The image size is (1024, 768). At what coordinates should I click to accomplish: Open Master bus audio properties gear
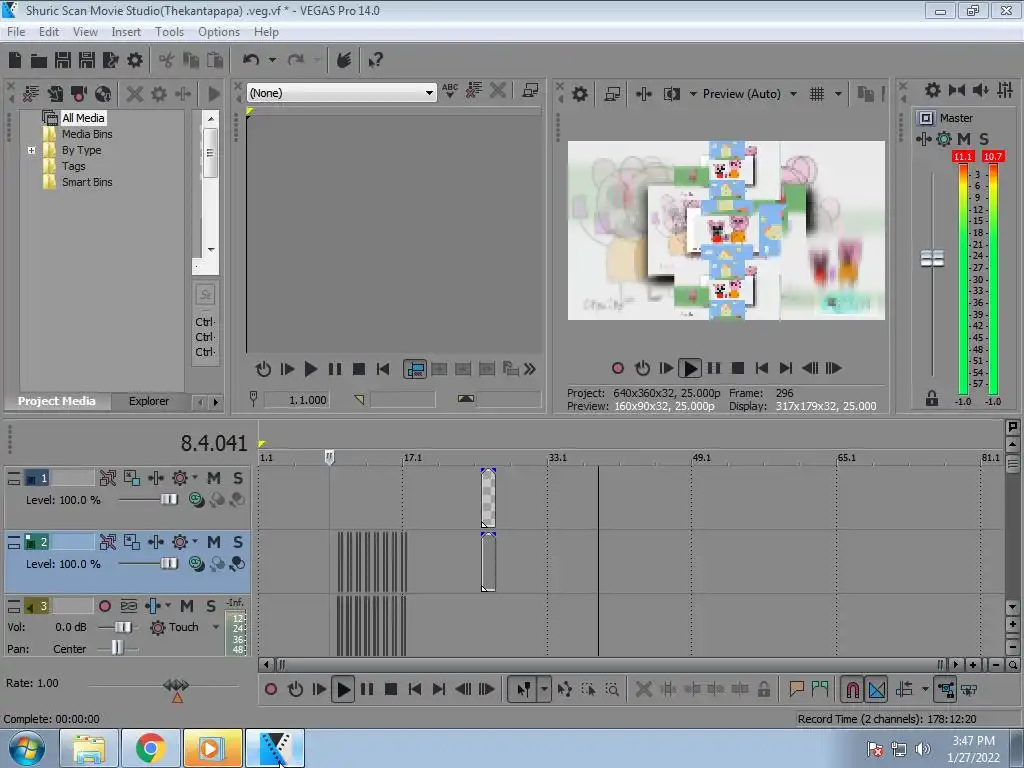click(933, 90)
